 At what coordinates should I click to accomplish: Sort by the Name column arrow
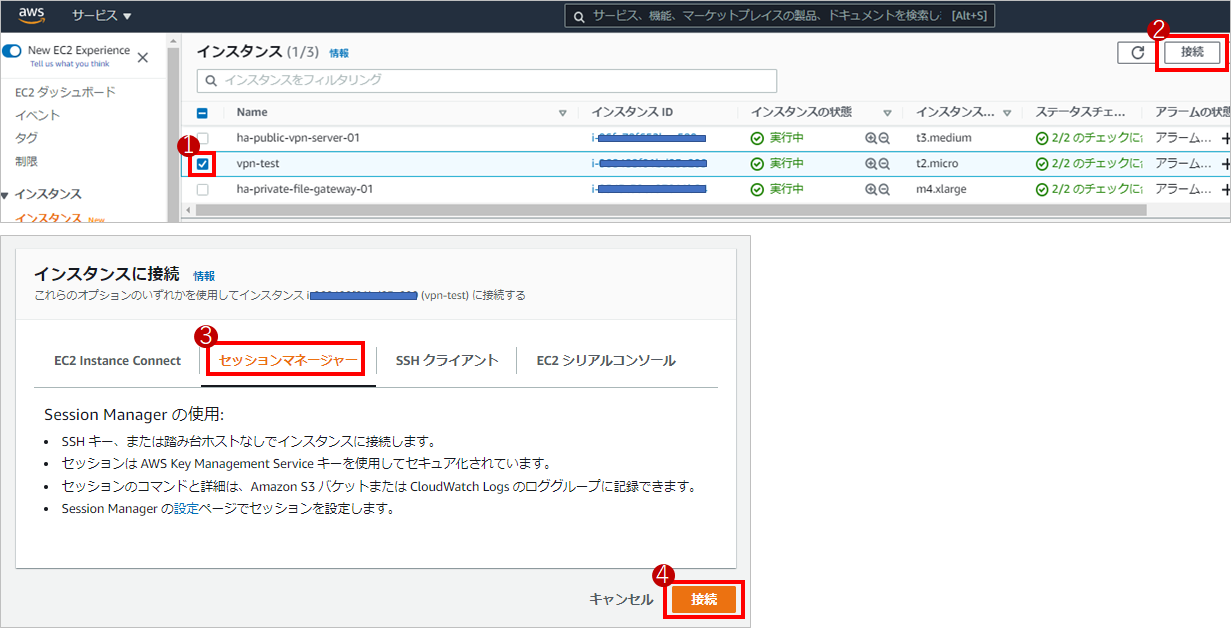(x=562, y=113)
